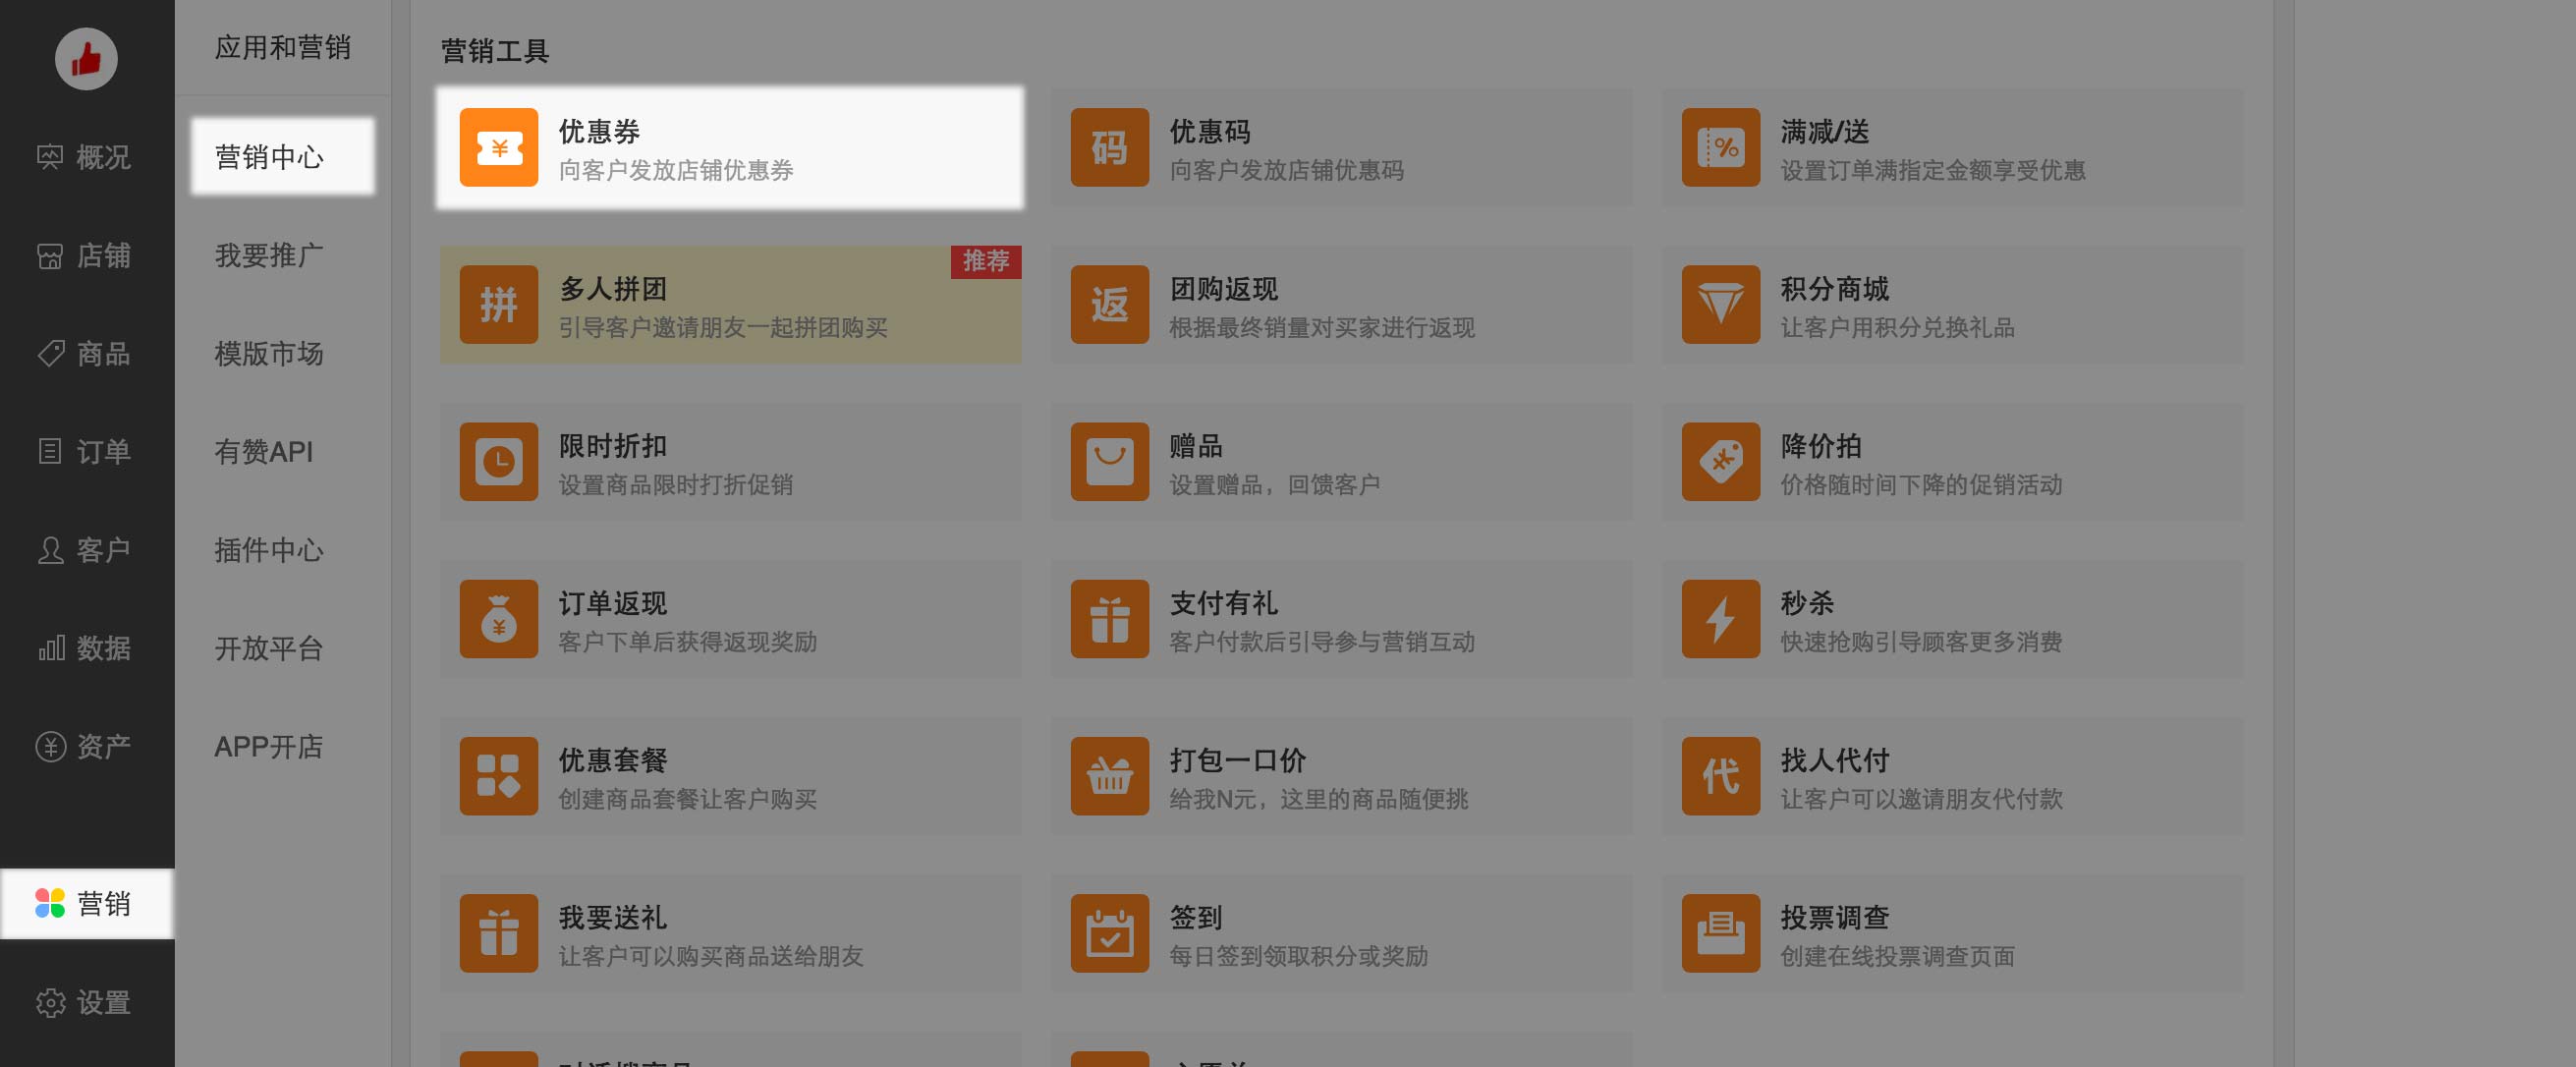Click the 客户 person icon
2576x1067 pixels.
(50, 550)
